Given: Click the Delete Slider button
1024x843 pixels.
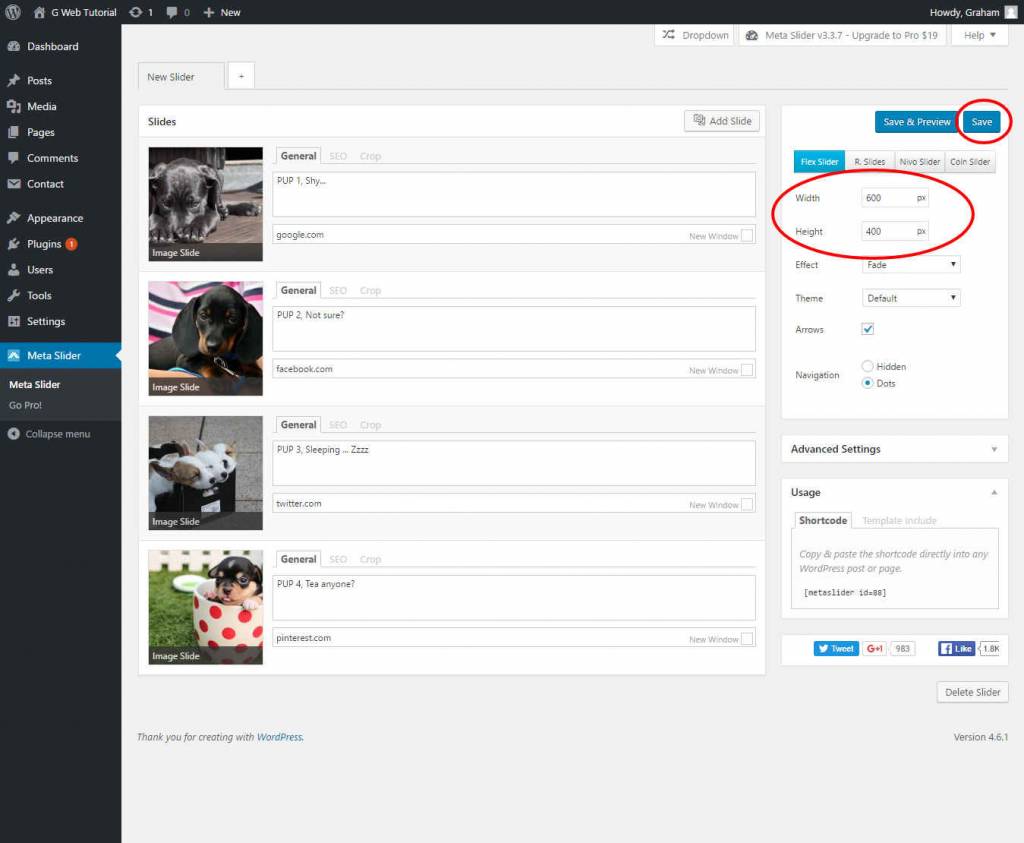Looking at the screenshot, I should (x=972, y=692).
